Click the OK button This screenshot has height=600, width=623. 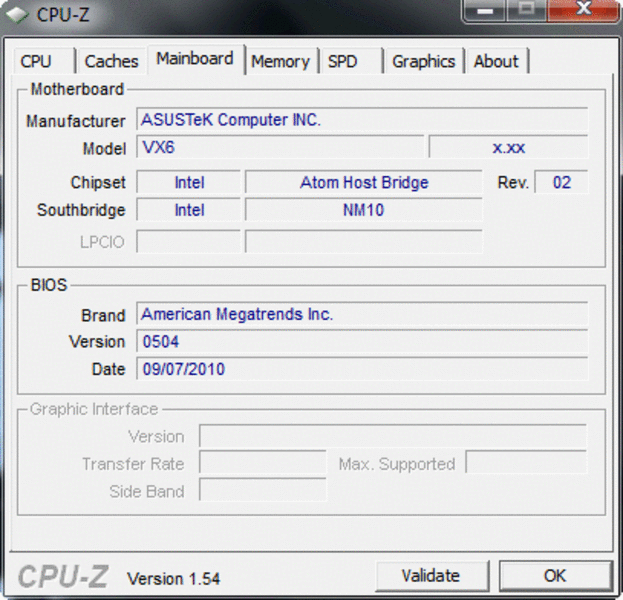coord(555,576)
